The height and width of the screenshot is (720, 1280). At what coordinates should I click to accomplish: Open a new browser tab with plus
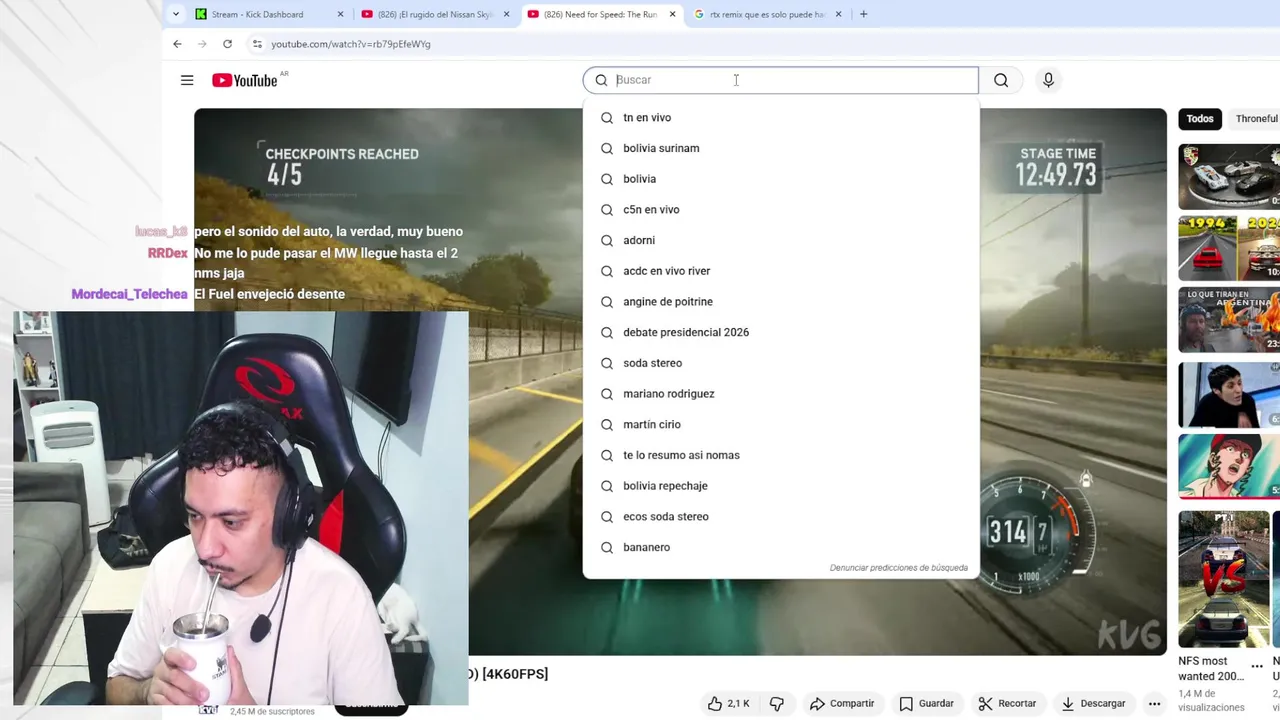[x=863, y=14]
